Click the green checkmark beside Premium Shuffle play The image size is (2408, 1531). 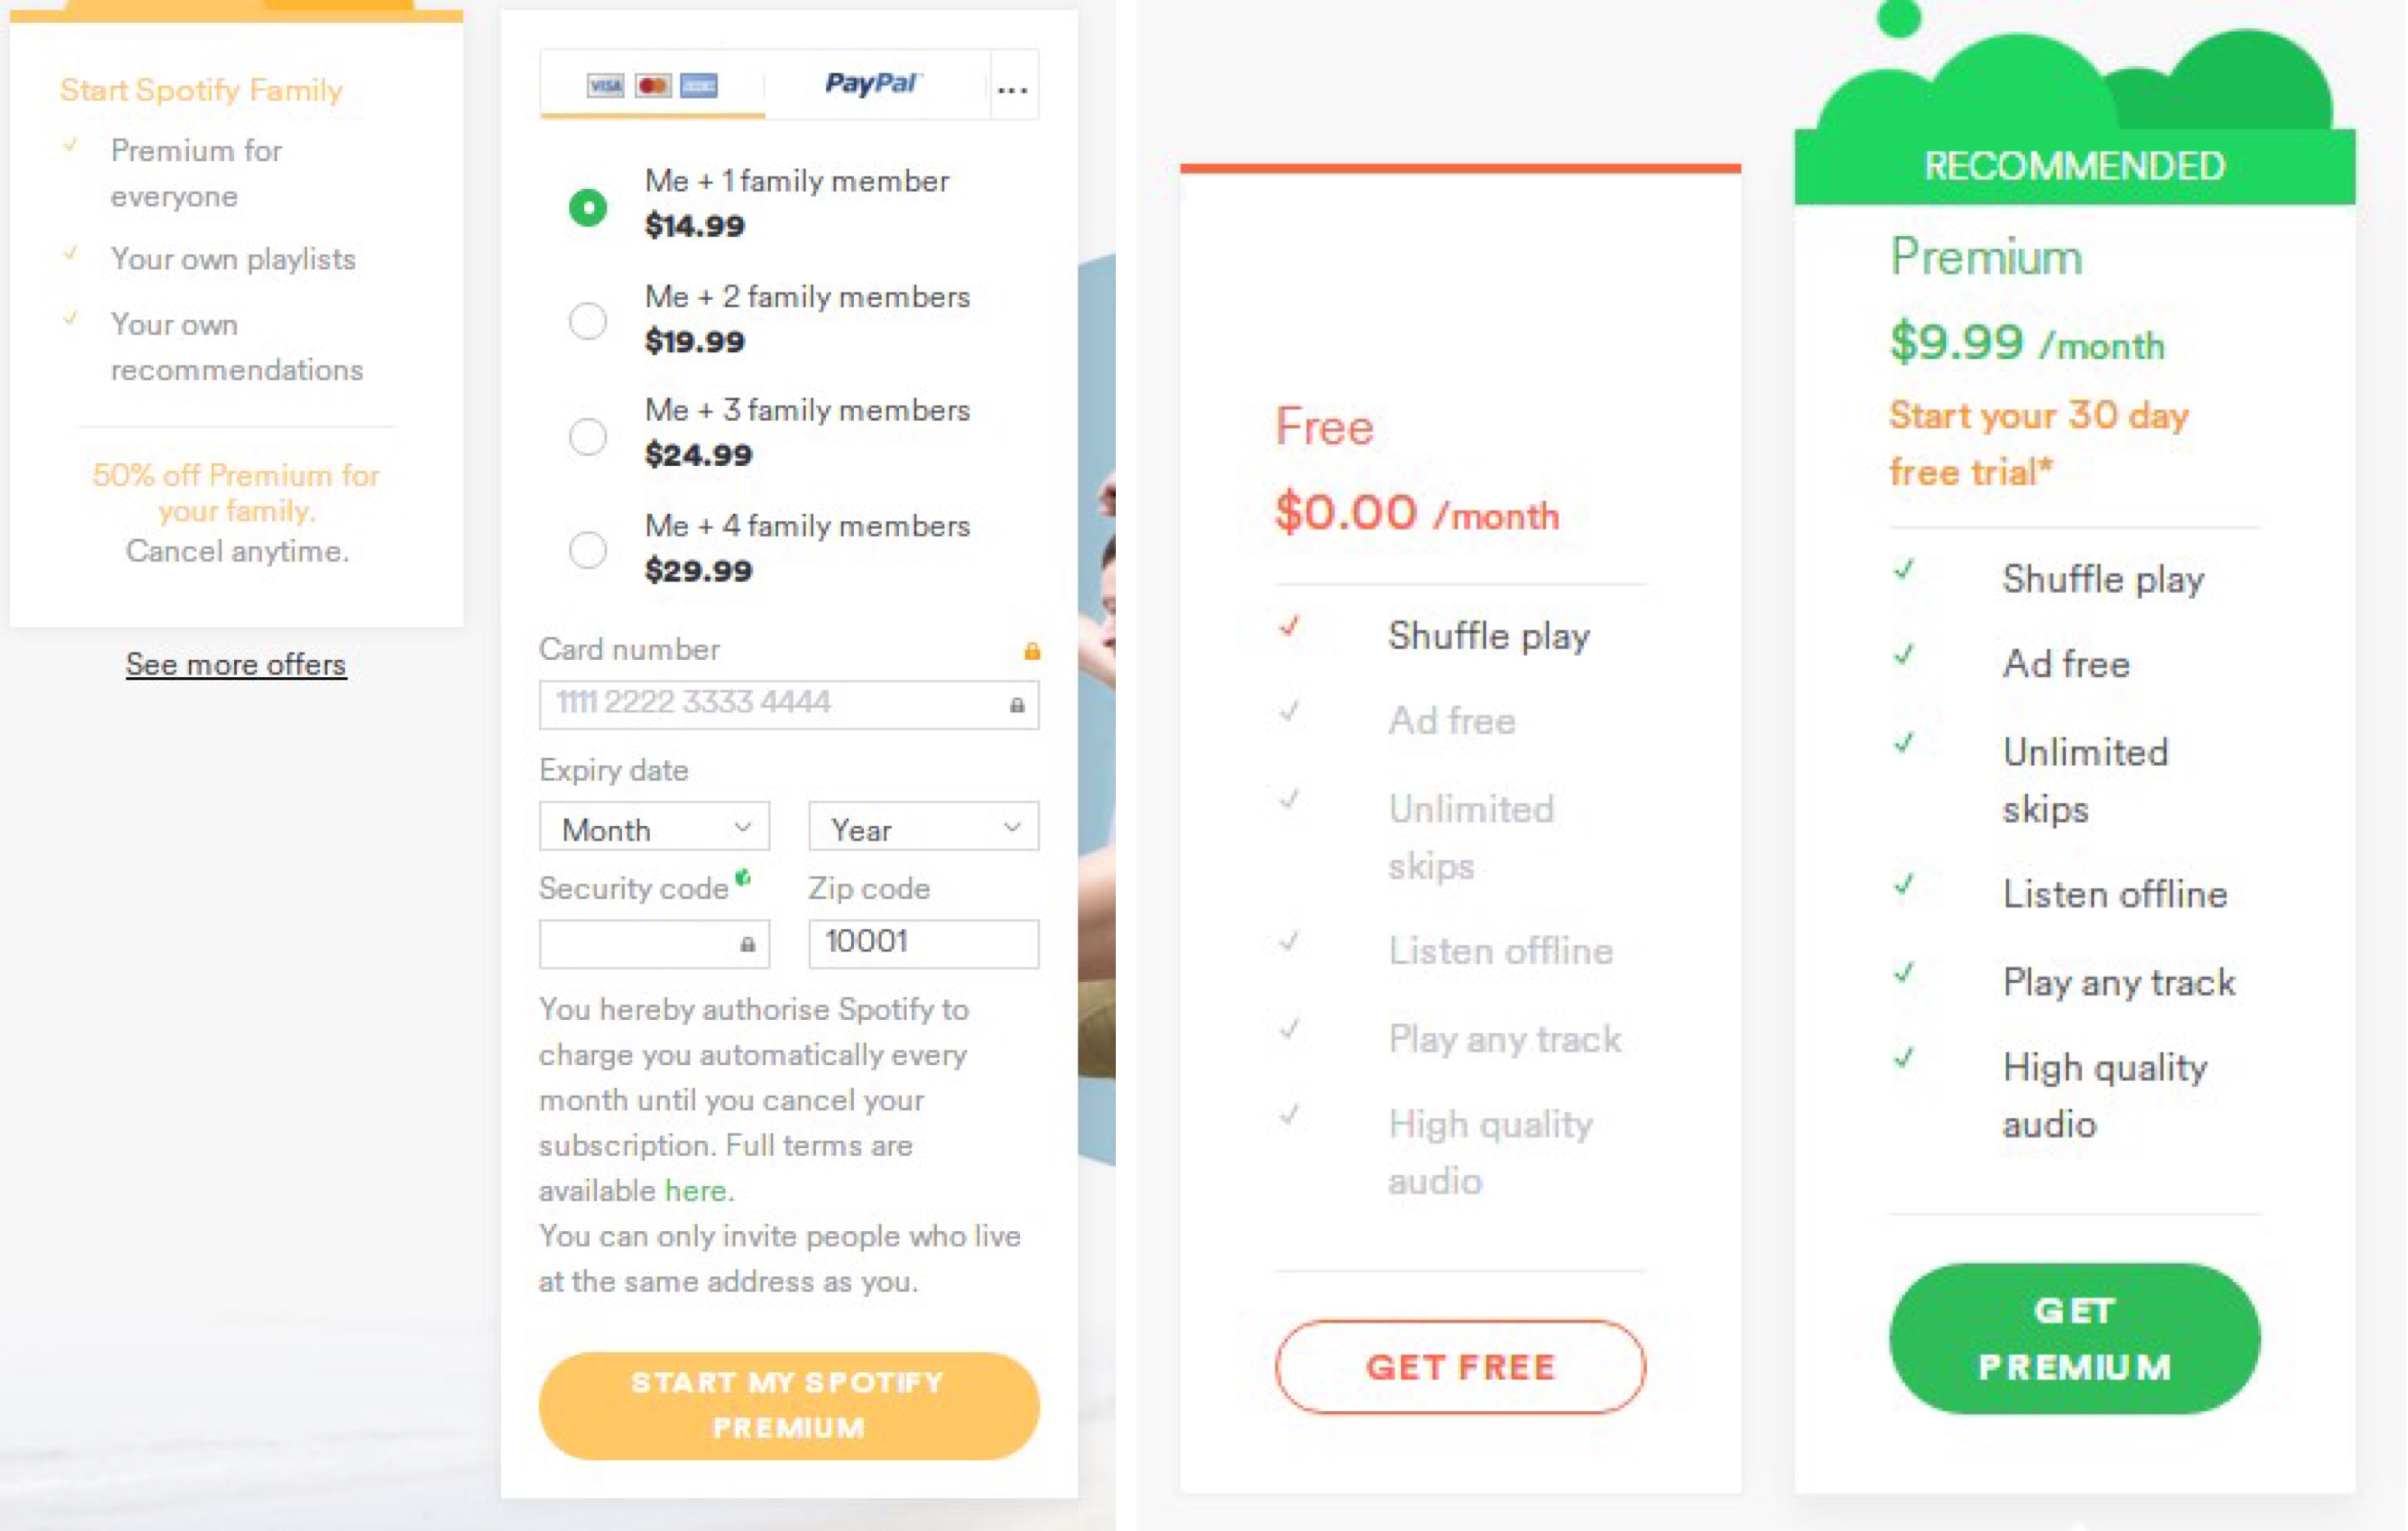(x=1904, y=571)
